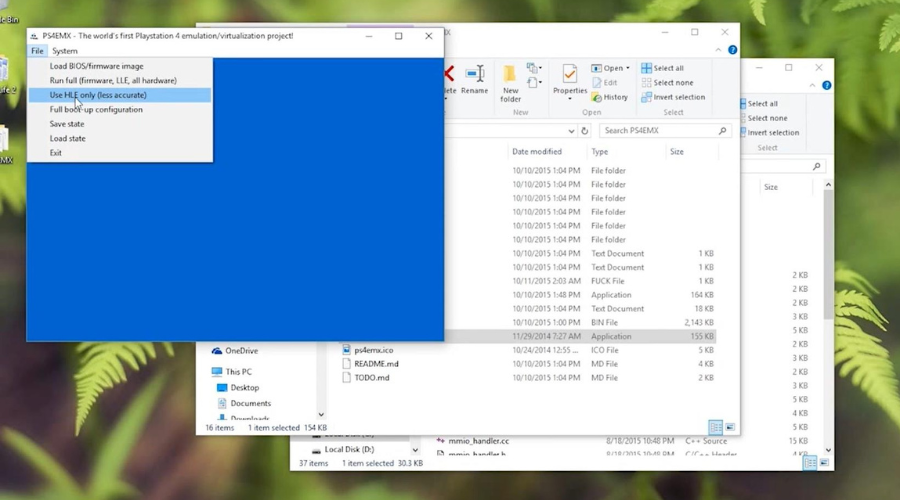This screenshot has height=500, width=900.
Task: Open the File menu in PS4EMX
Action: point(37,51)
